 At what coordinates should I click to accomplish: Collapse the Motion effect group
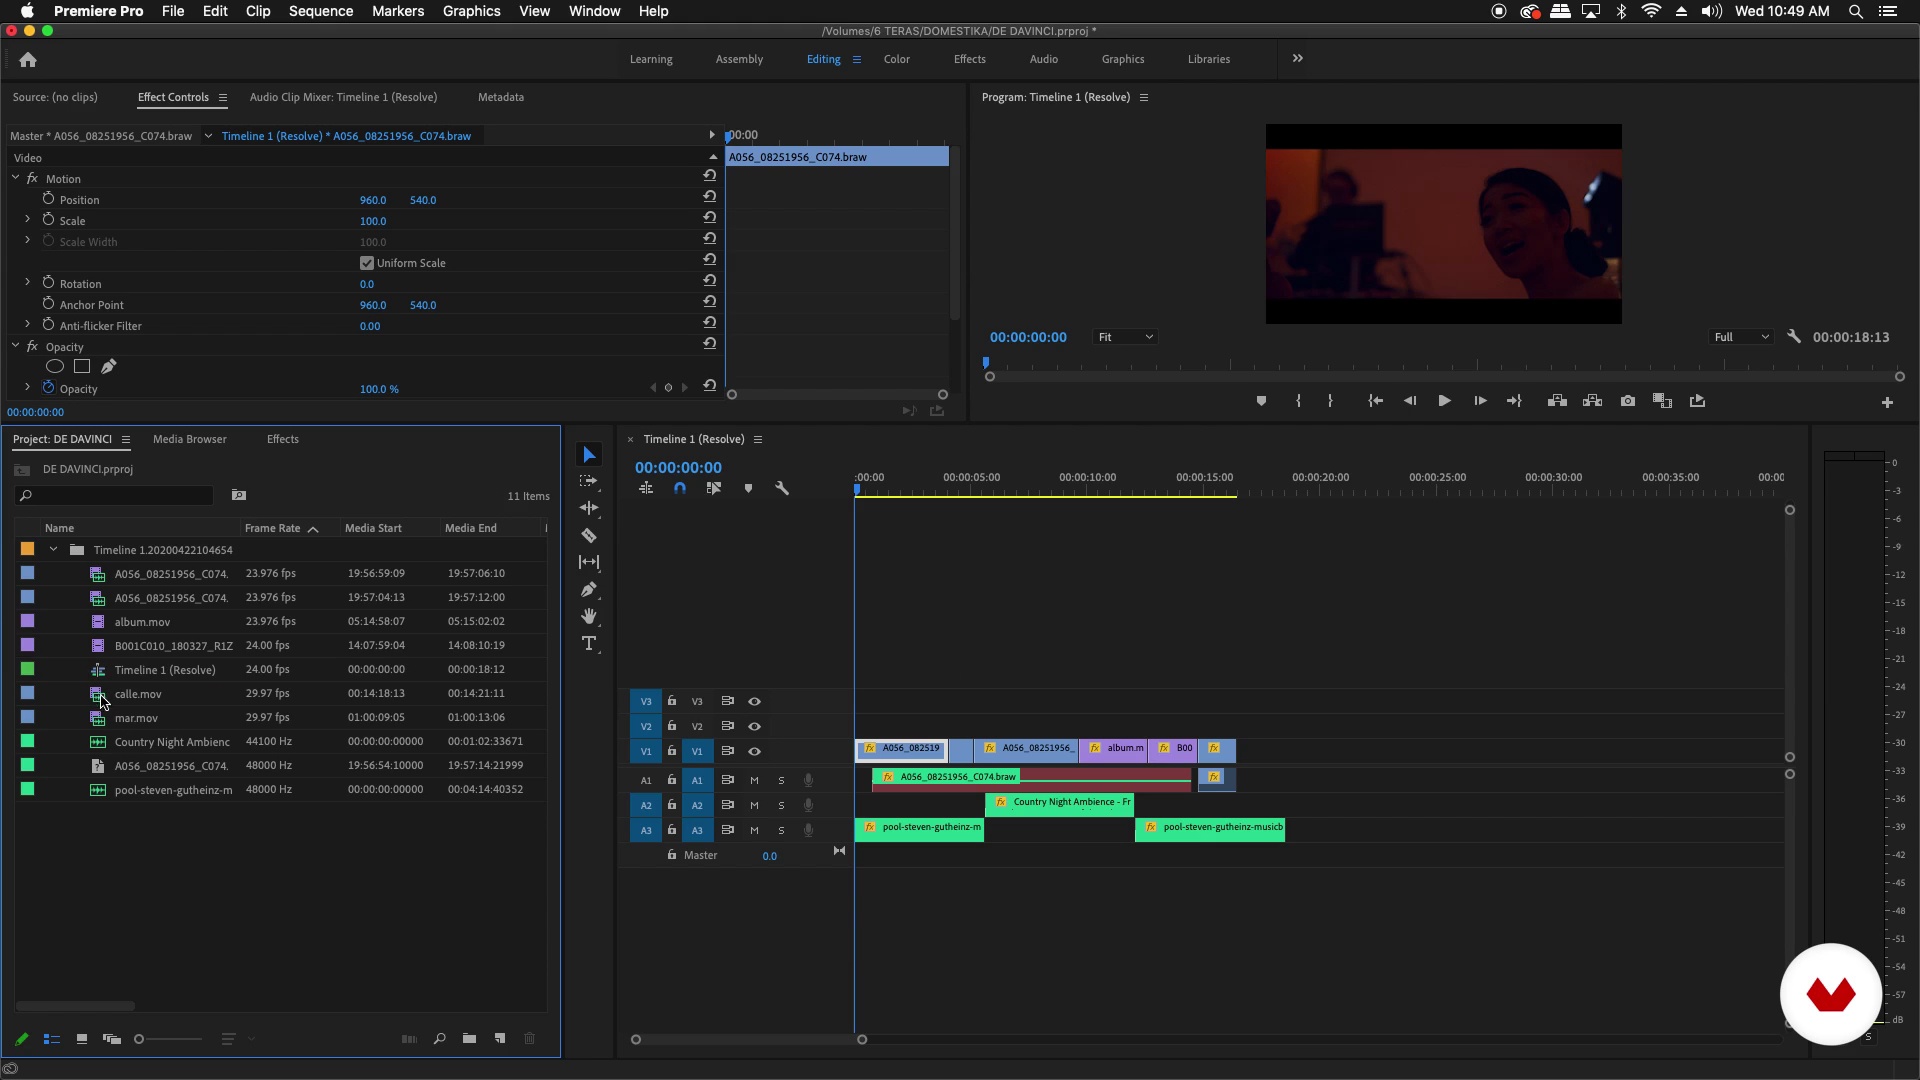16,177
